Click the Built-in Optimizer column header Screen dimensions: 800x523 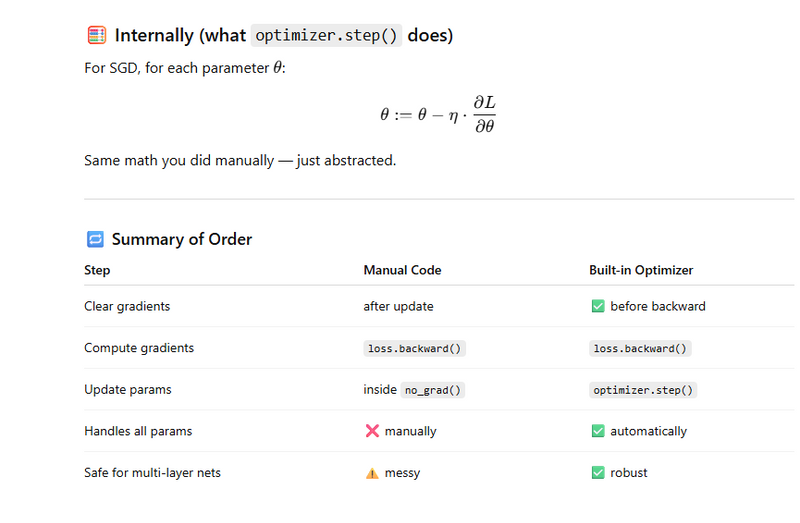(640, 270)
